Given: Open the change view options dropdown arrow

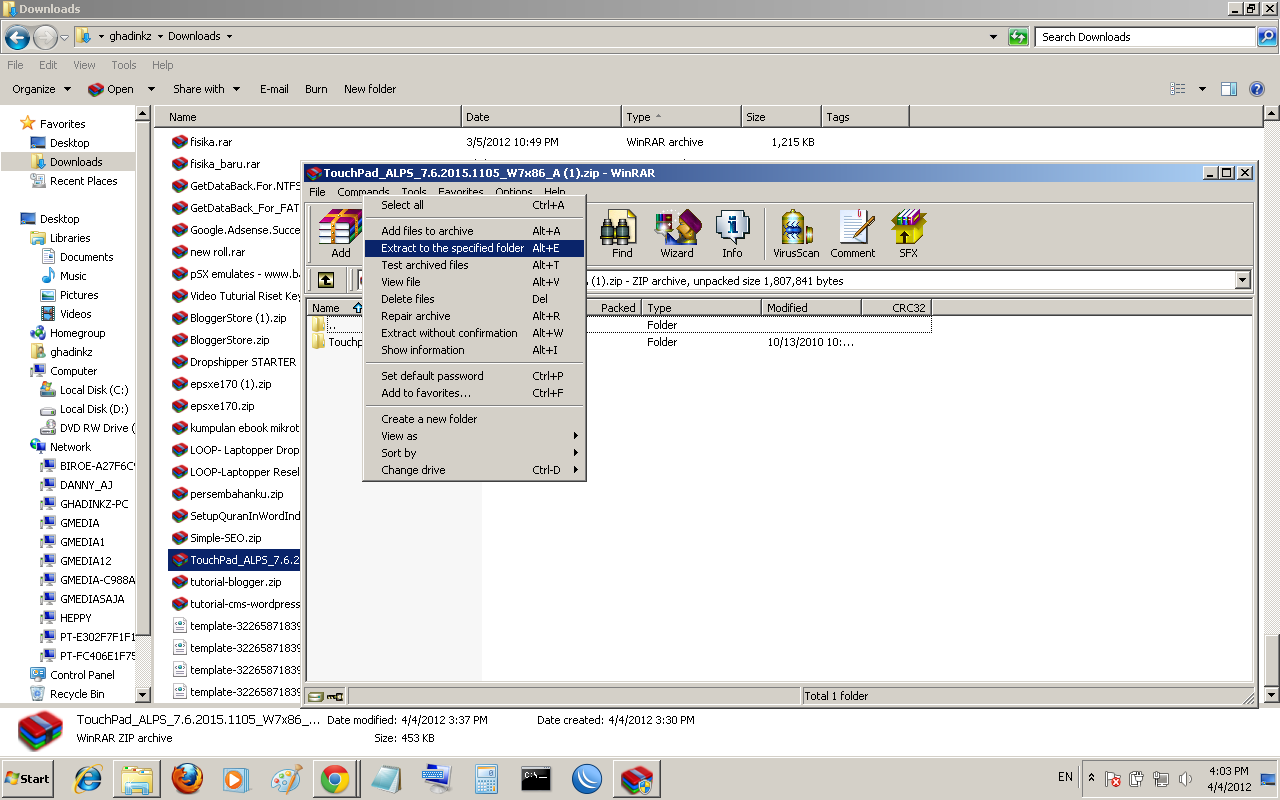Looking at the screenshot, I should (1202, 89).
